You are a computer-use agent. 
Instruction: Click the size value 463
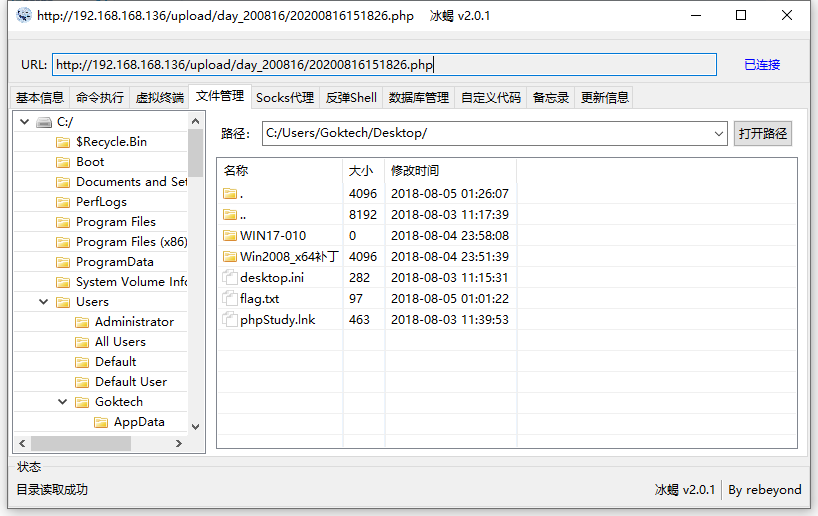(x=359, y=319)
